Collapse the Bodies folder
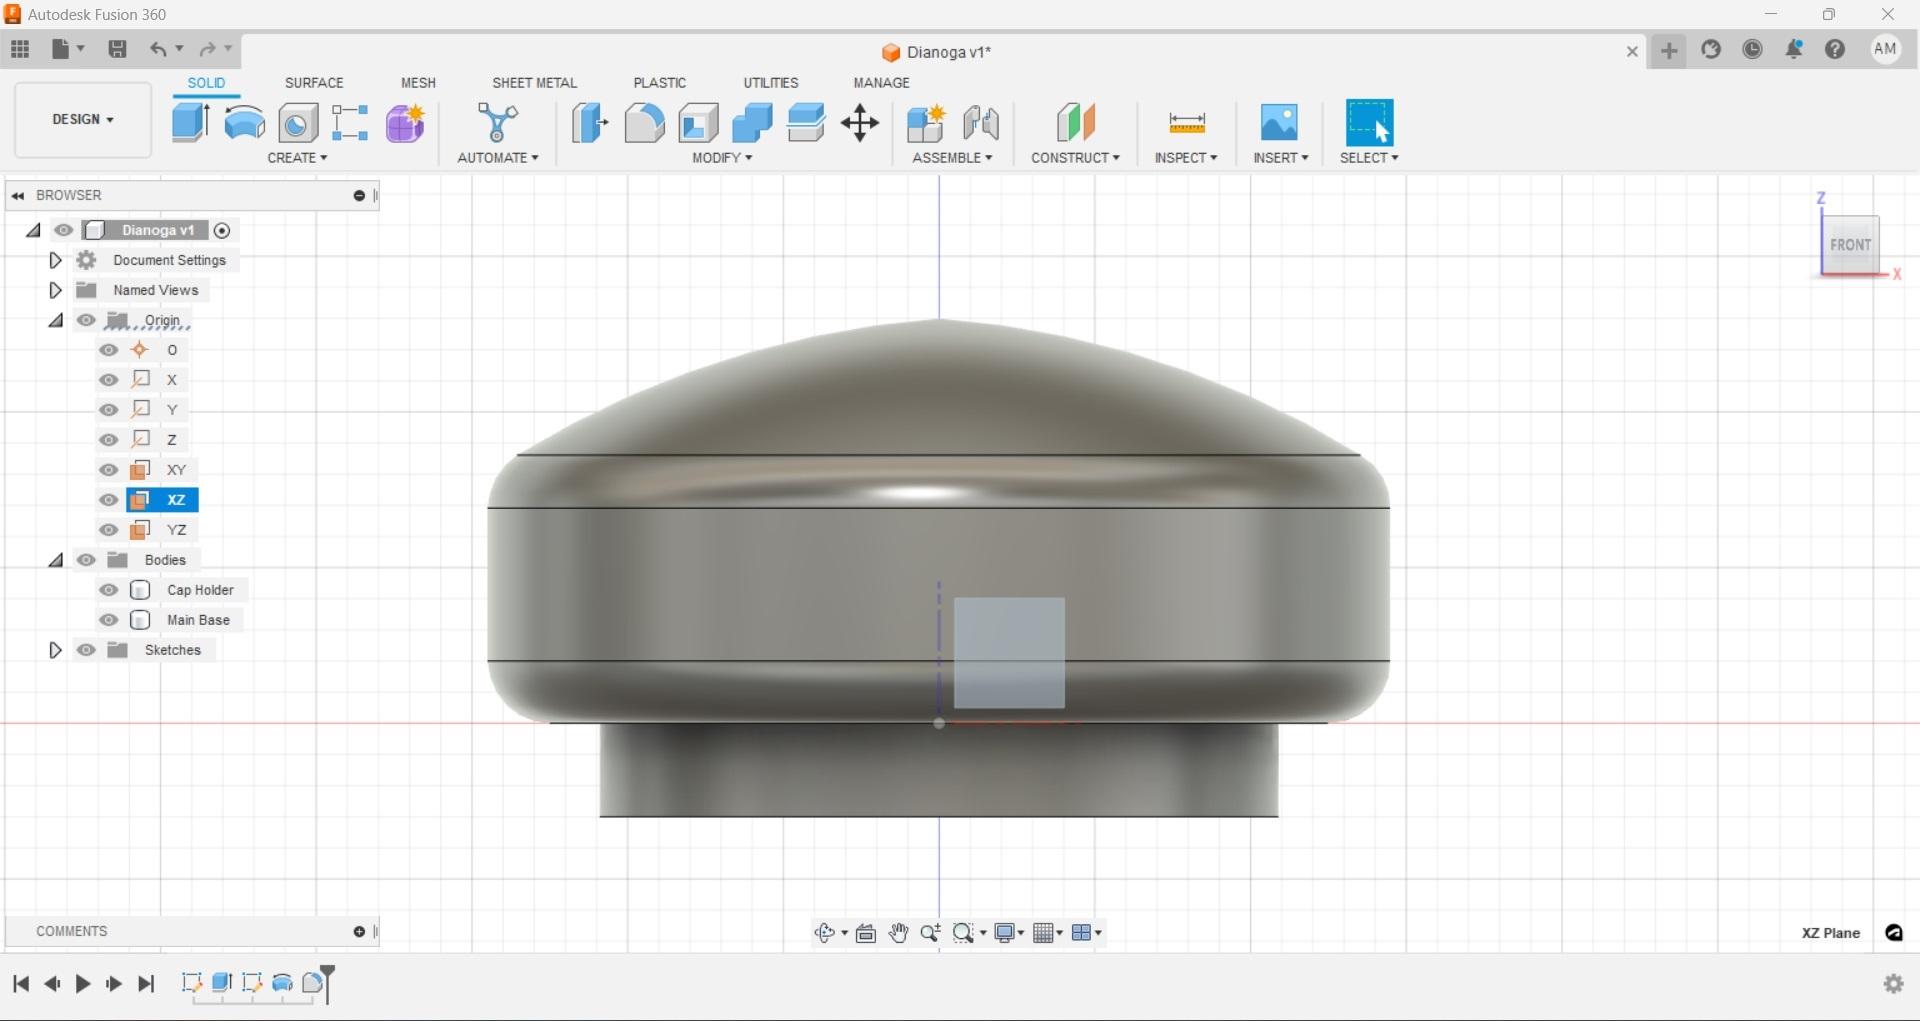This screenshot has height=1021, width=1924. point(56,560)
